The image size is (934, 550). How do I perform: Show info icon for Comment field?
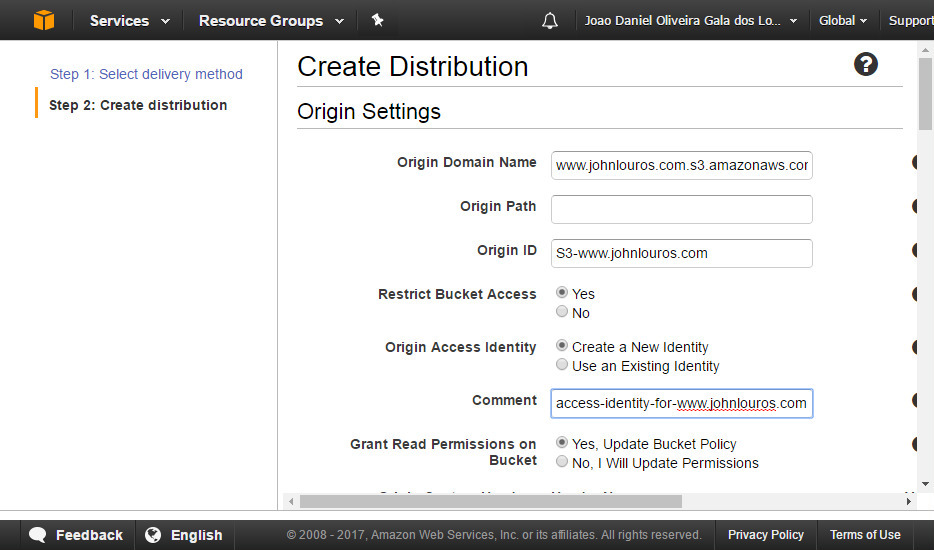tap(914, 400)
